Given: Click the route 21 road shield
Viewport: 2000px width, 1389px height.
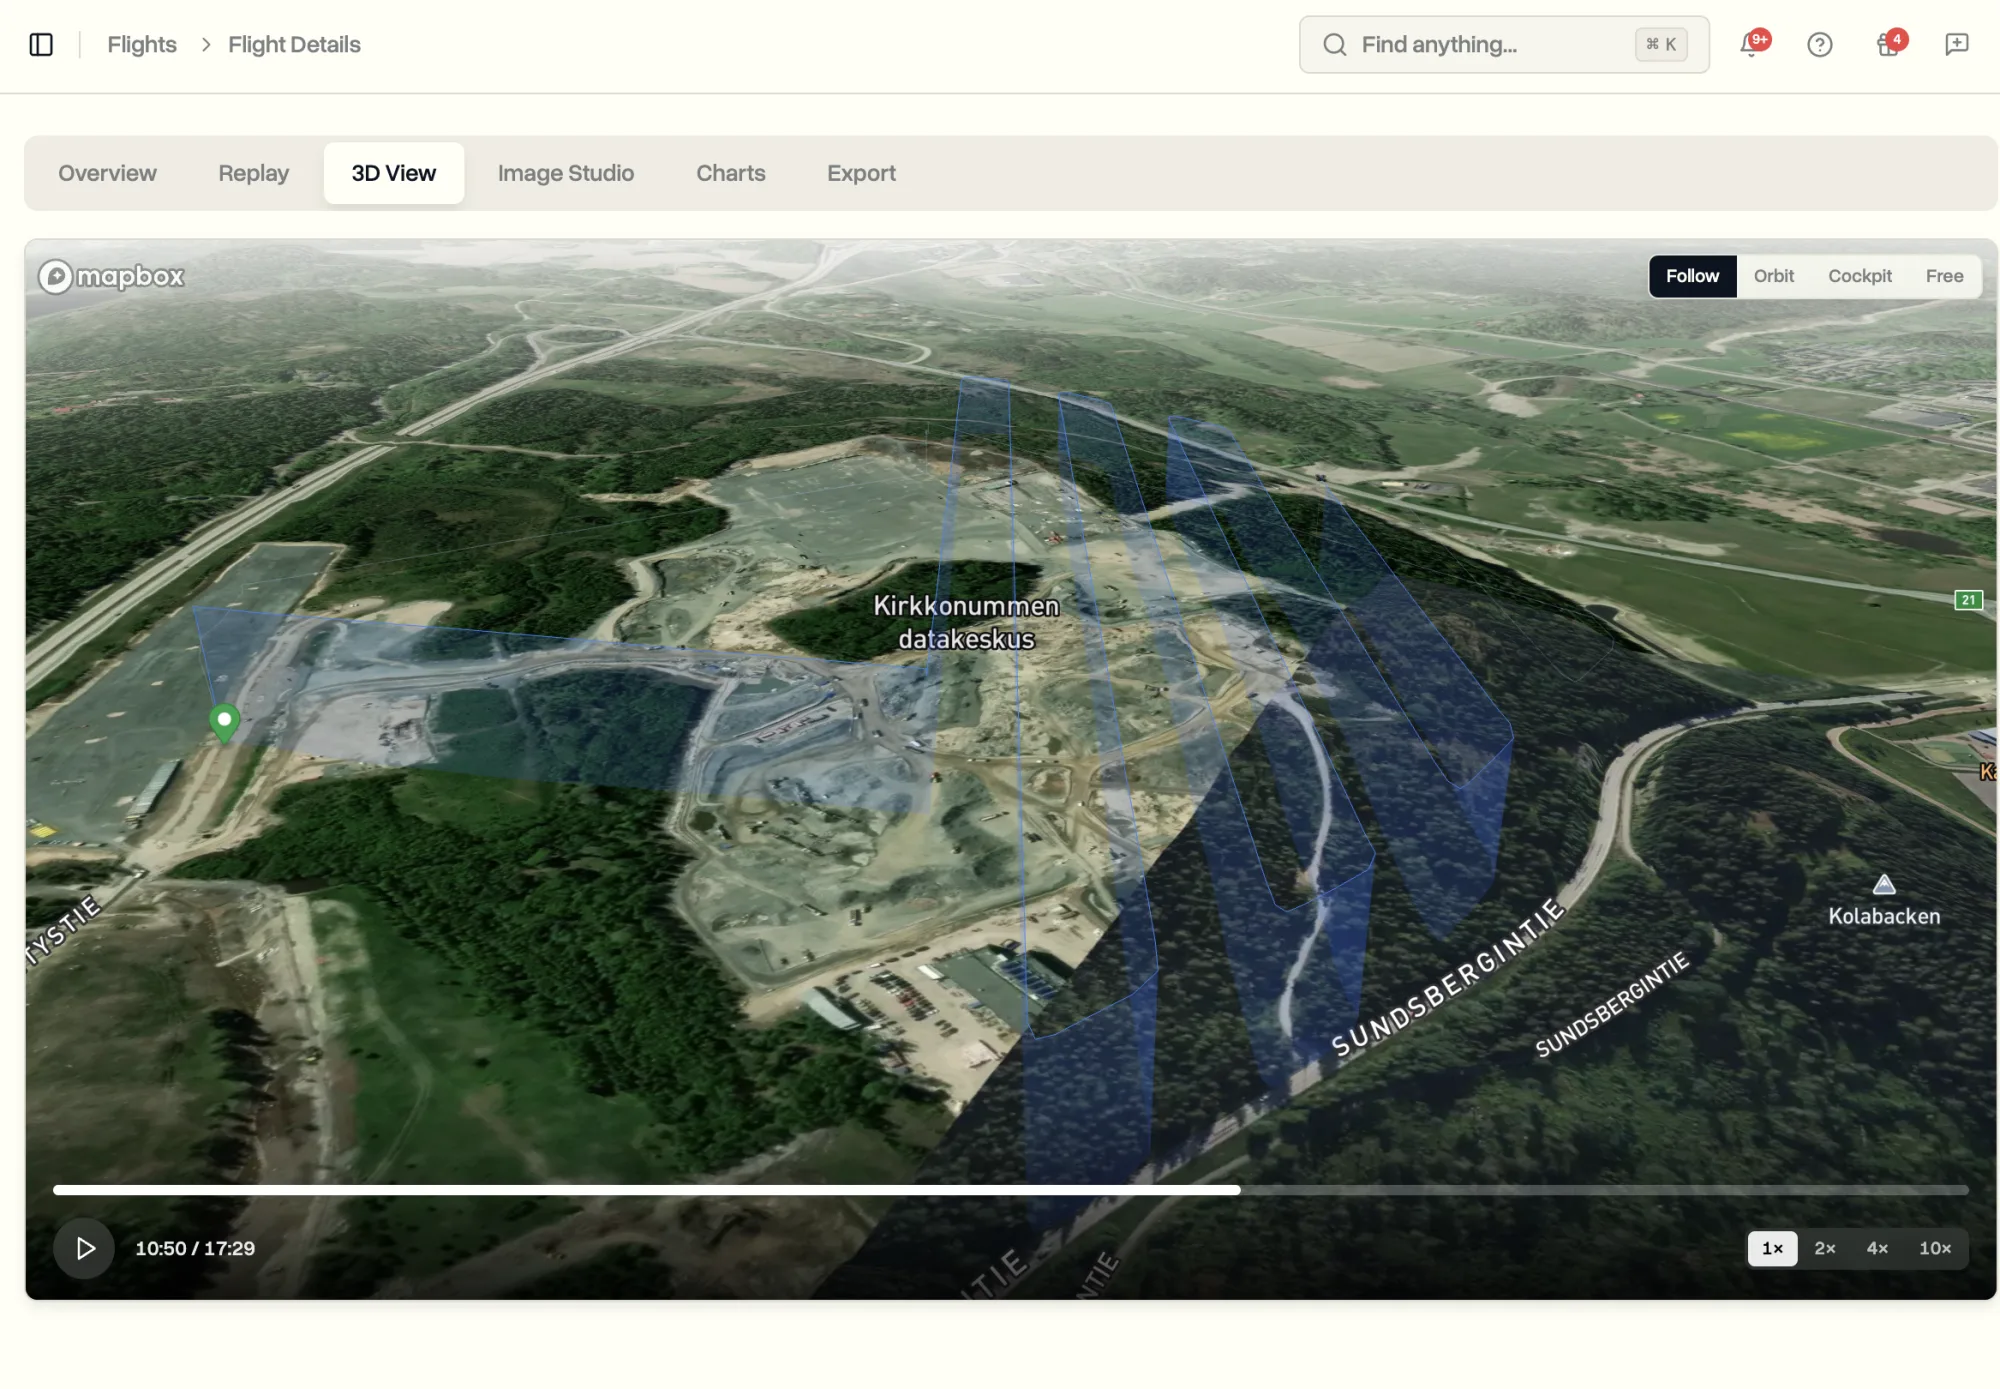Looking at the screenshot, I should coord(1968,600).
